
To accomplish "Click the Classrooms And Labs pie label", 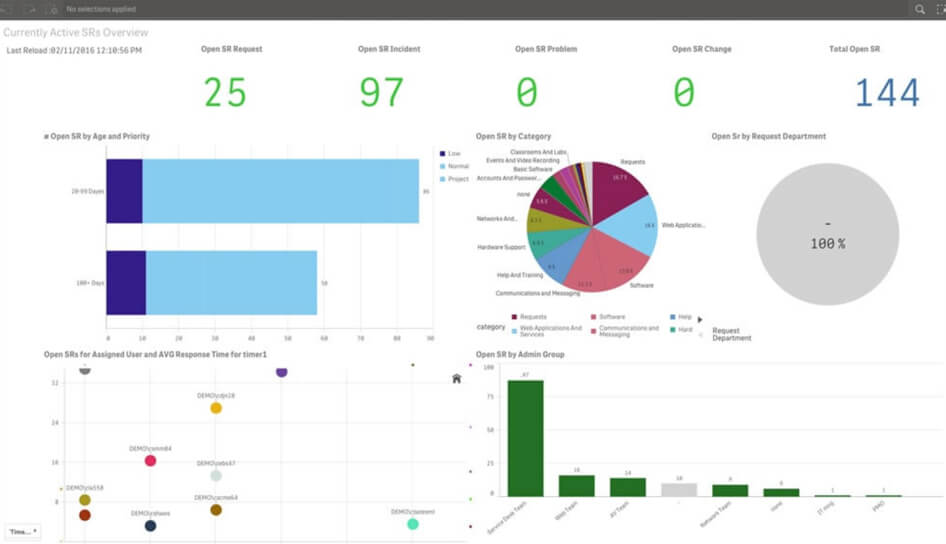I will click(538, 153).
